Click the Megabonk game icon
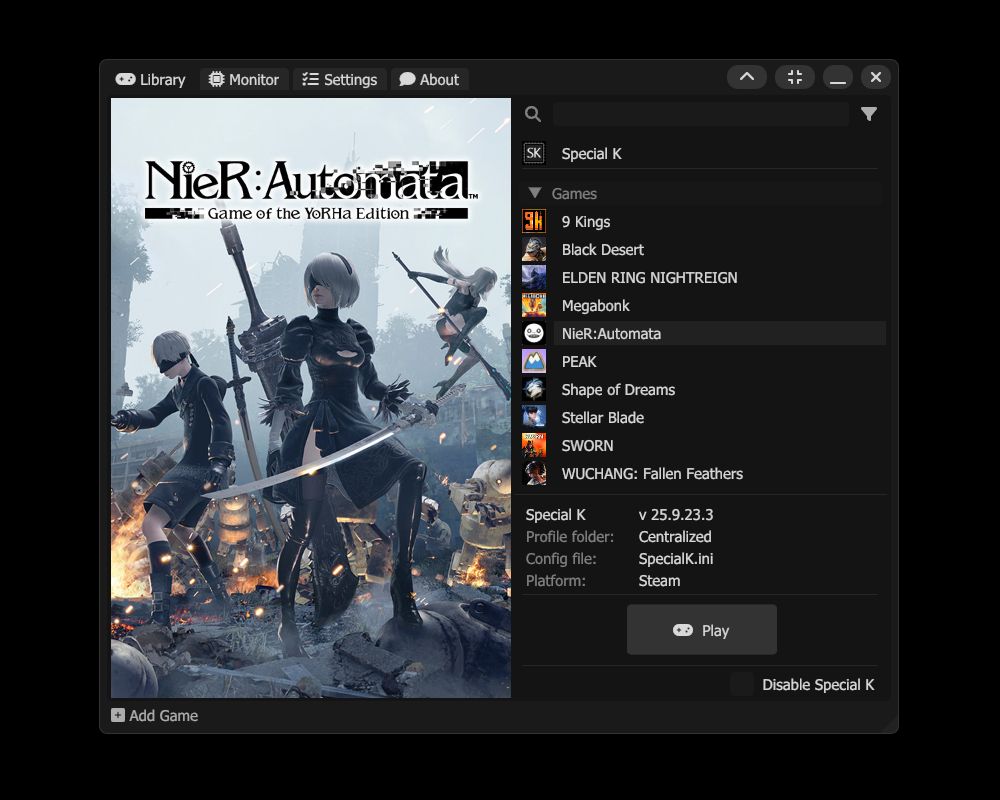 534,306
